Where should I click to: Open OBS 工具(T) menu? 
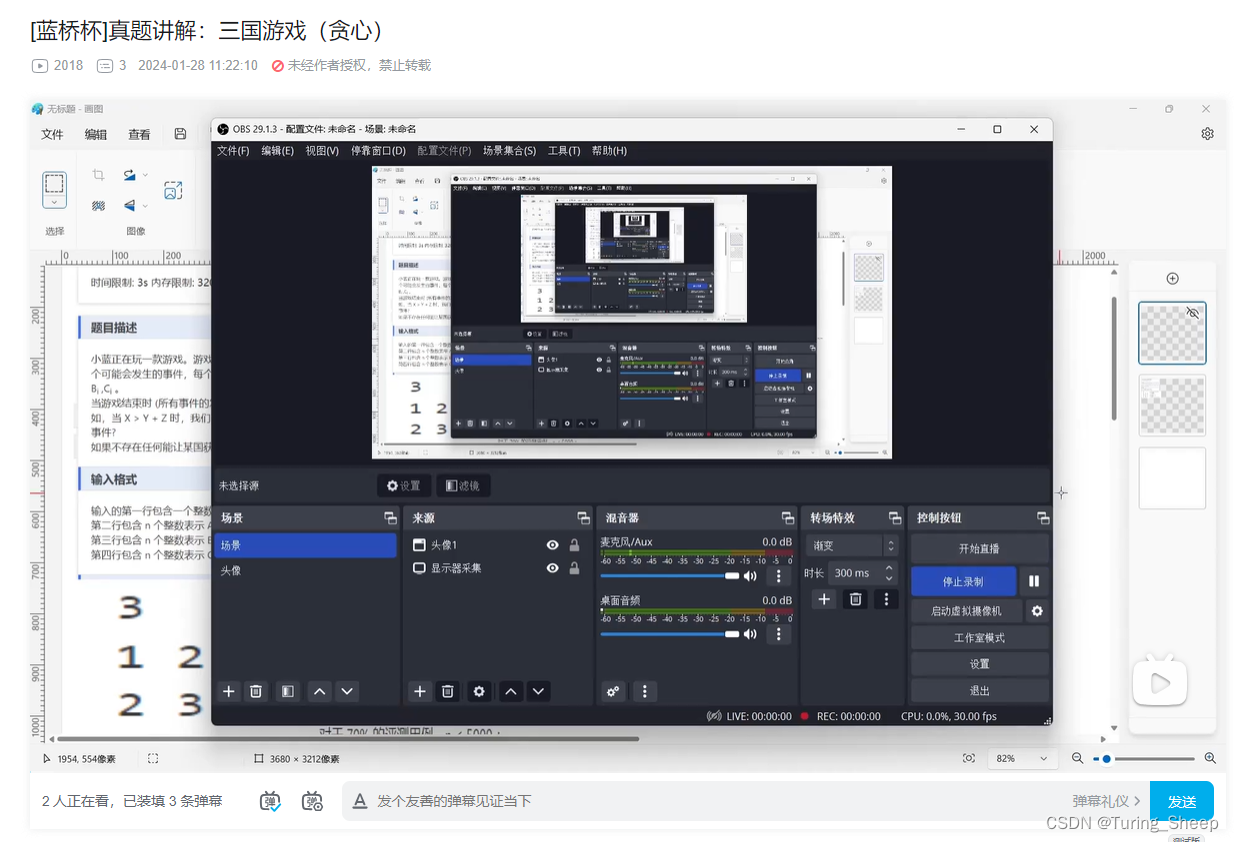[564, 151]
